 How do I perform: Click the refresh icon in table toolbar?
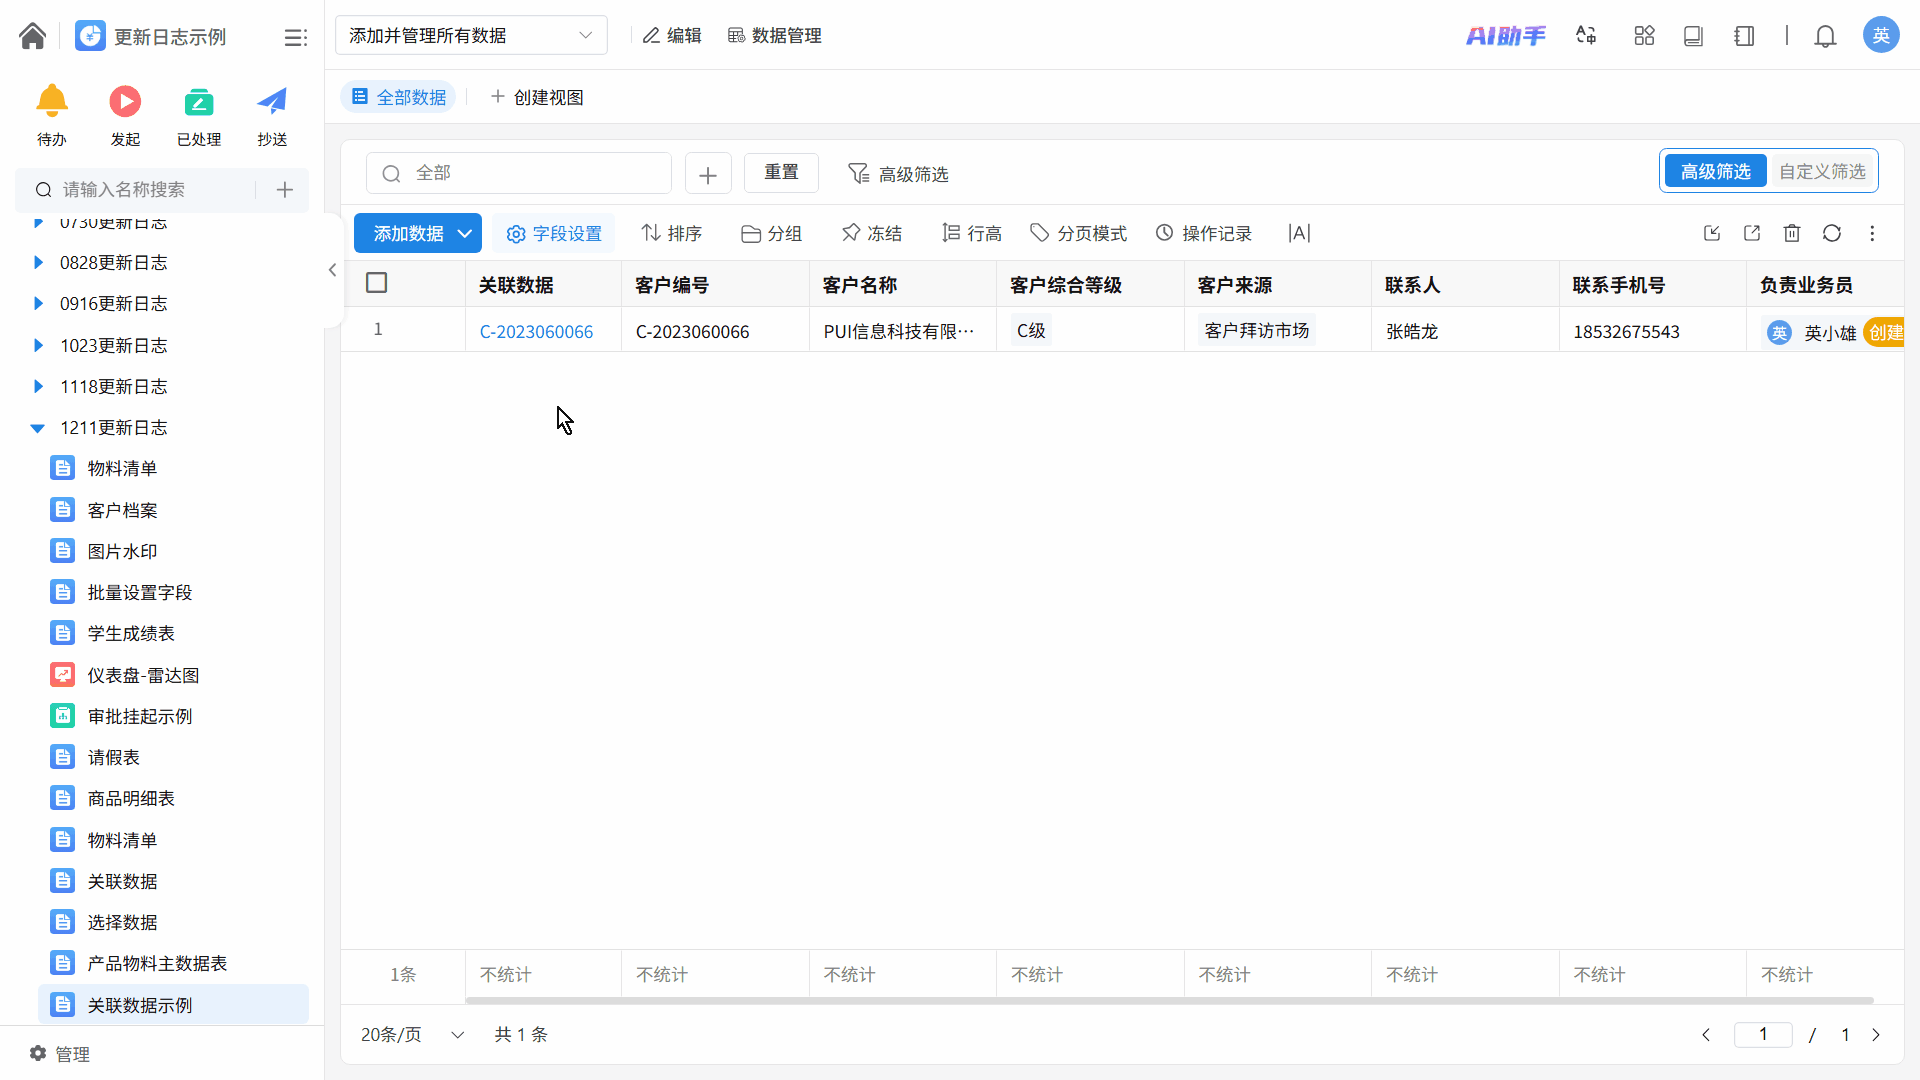[1831, 233]
